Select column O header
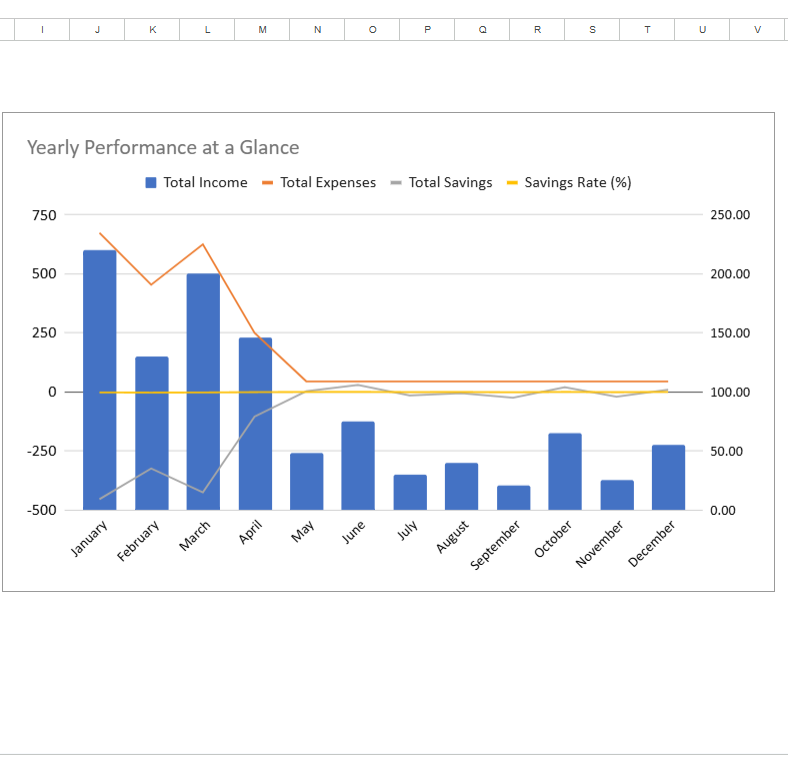The height and width of the screenshot is (758, 788). point(372,30)
